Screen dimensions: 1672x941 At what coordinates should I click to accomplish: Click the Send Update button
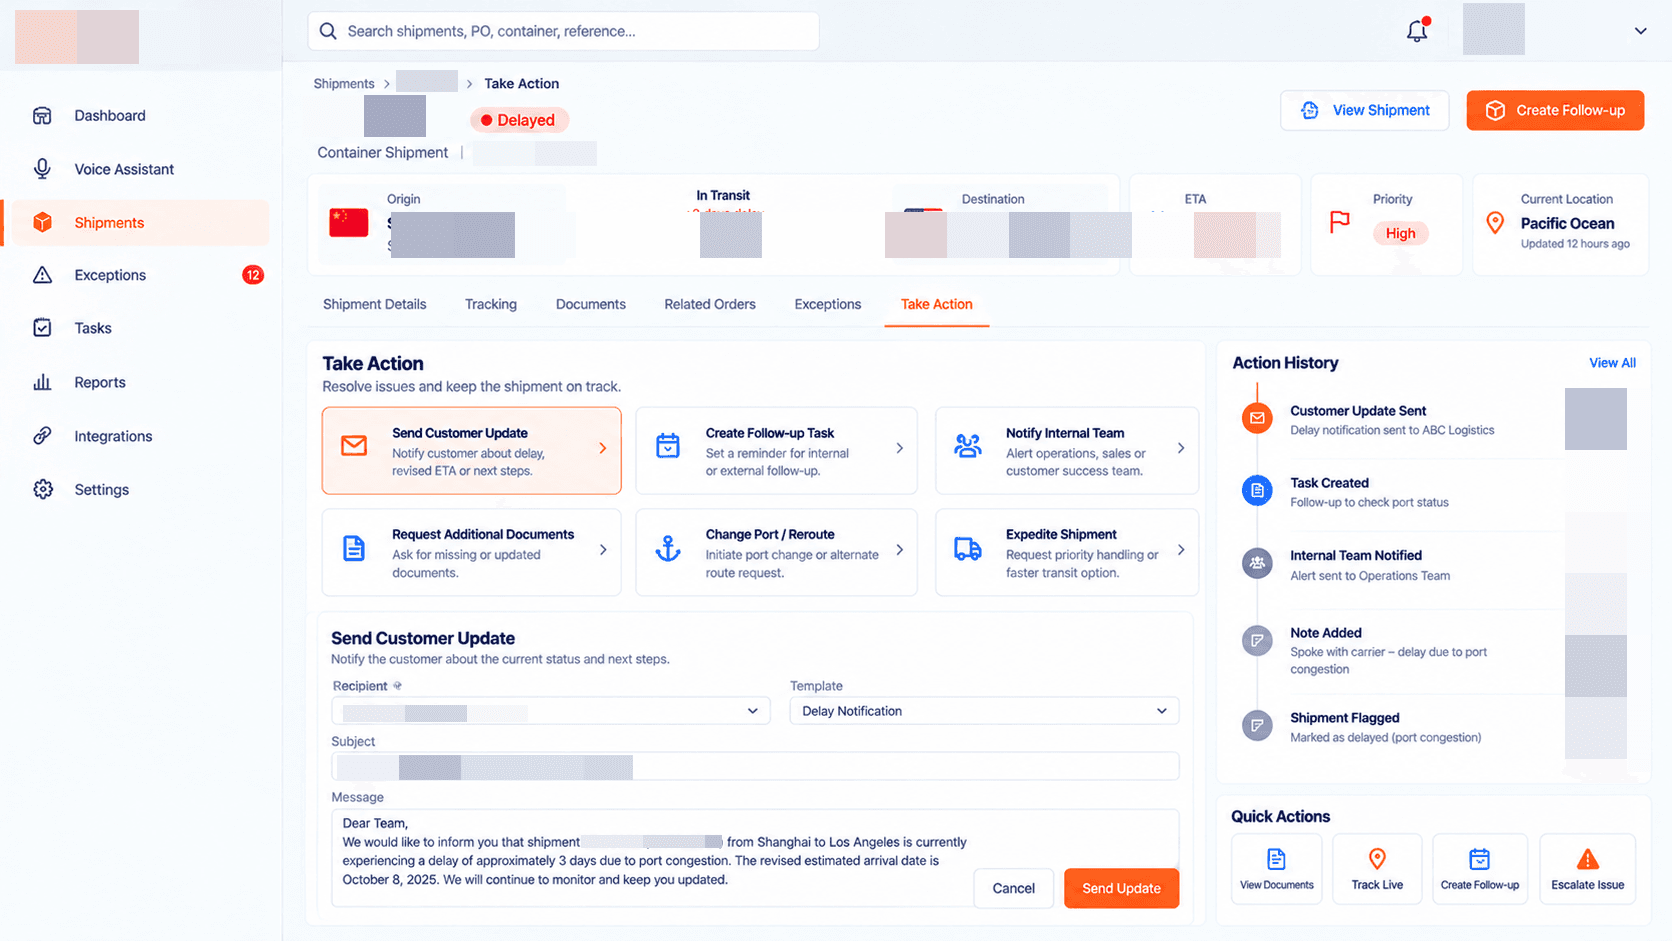point(1121,888)
